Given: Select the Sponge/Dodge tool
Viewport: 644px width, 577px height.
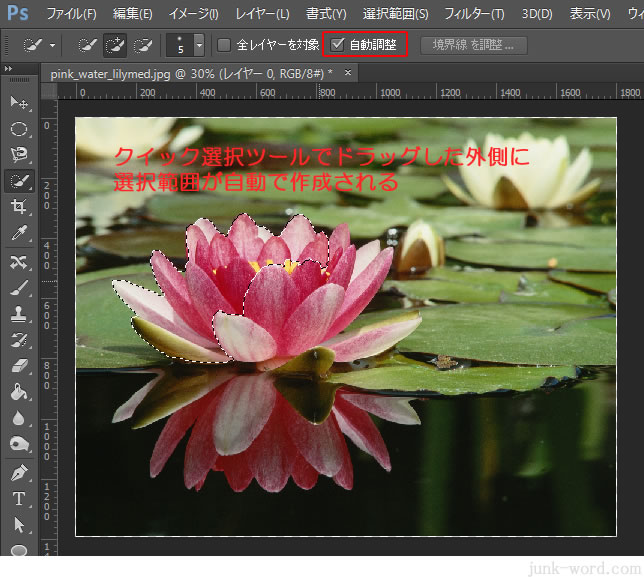Looking at the screenshot, I should [x=19, y=444].
